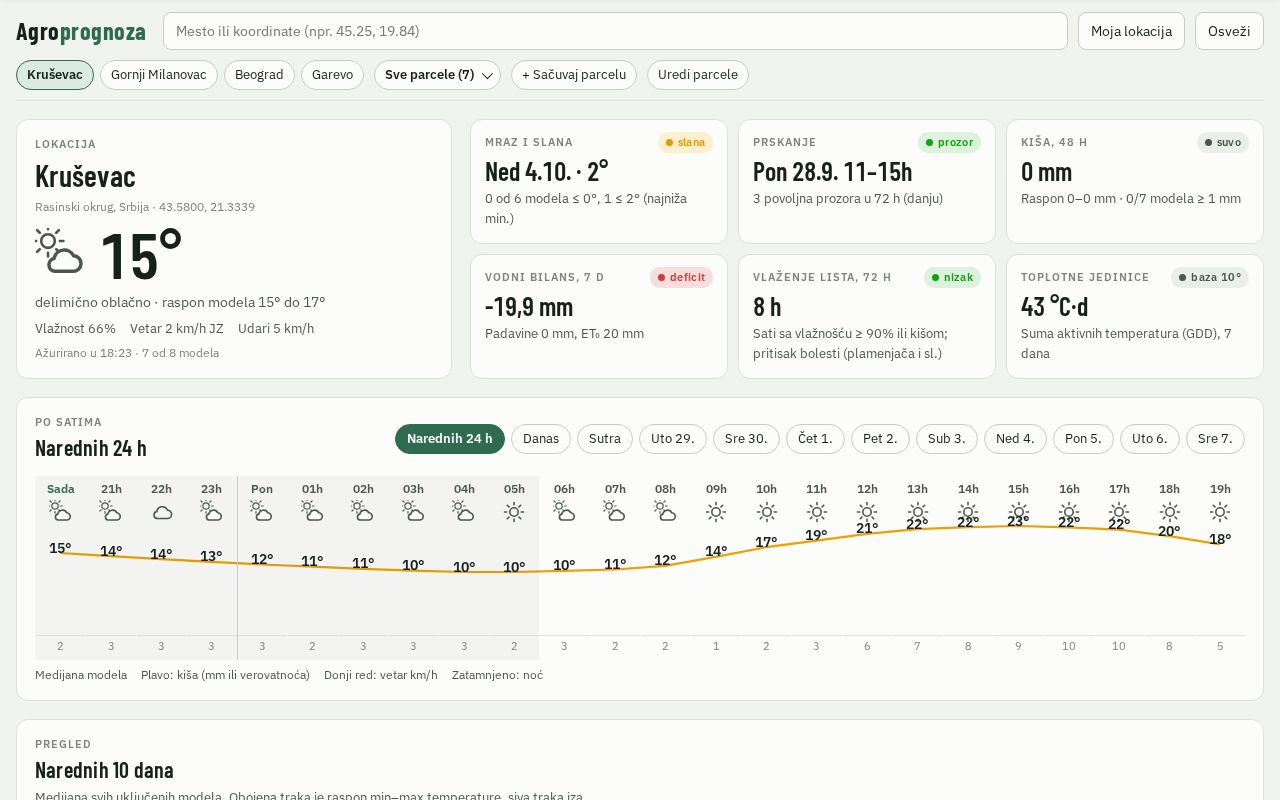Click the weather icon under 08h

[665, 512]
